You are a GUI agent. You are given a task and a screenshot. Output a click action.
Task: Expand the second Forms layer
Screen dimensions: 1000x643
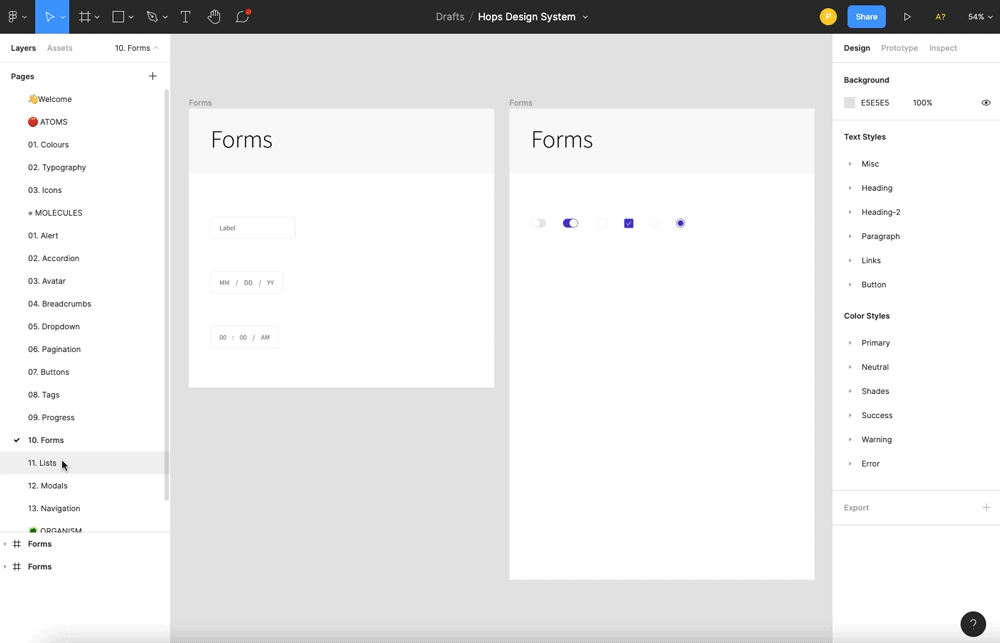coord(5,566)
